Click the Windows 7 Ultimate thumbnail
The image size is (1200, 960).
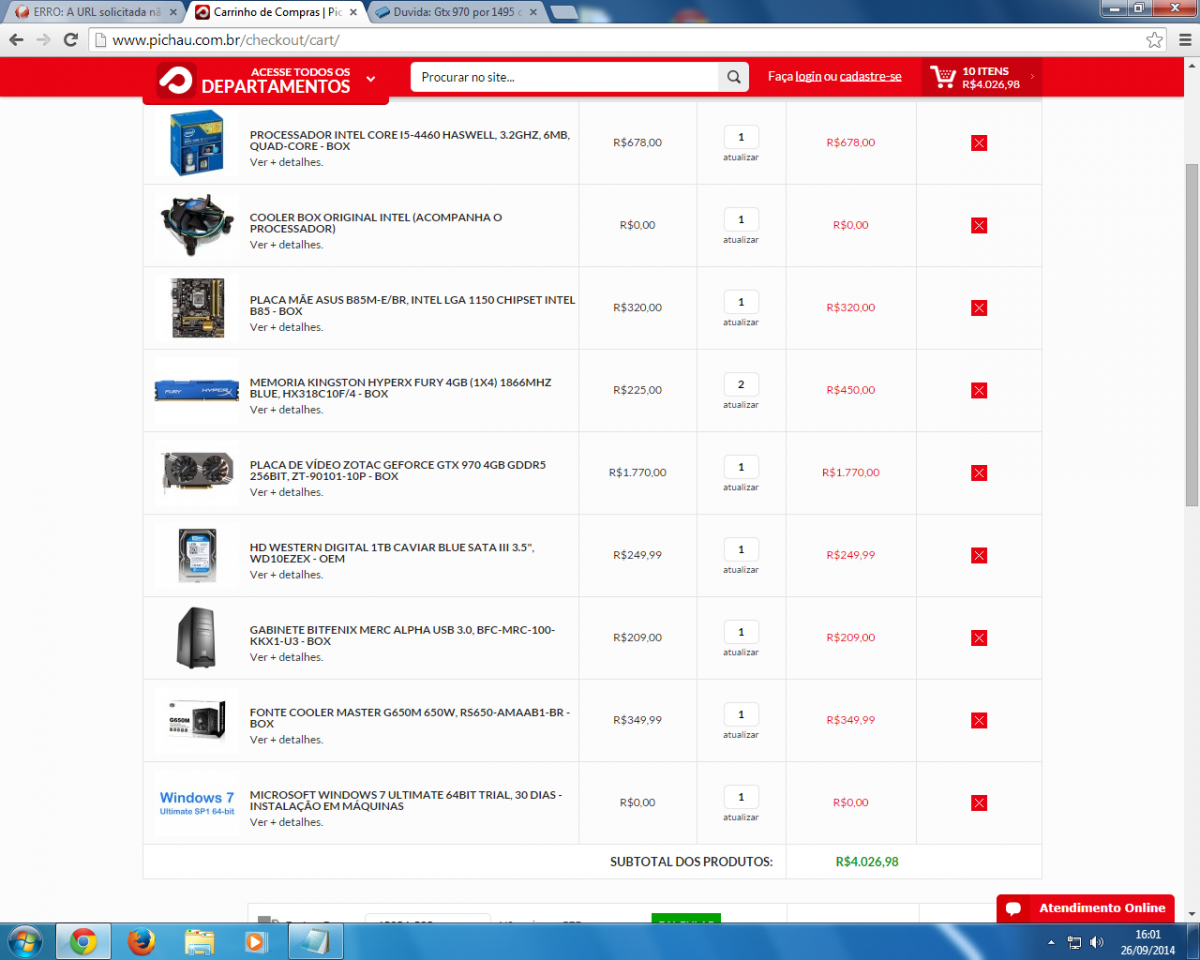(x=197, y=803)
